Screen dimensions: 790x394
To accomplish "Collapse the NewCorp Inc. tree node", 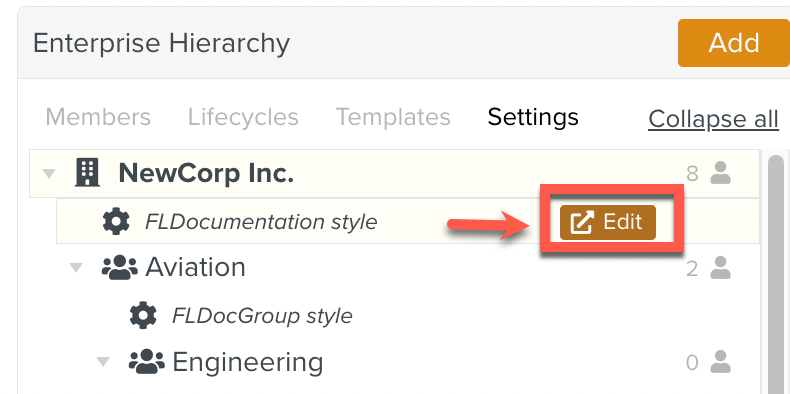I will coord(49,174).
